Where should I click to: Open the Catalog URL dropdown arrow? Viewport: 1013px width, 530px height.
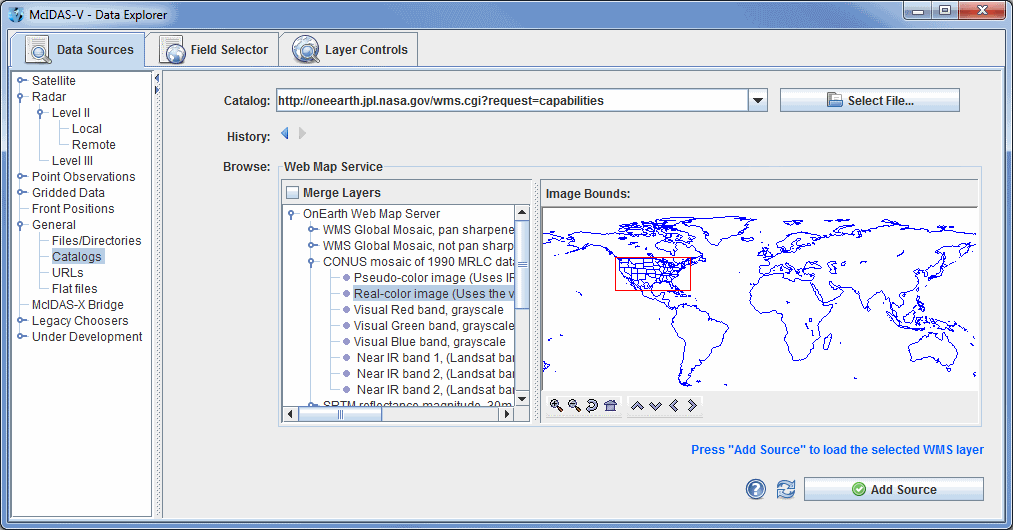click(x=758, y=101)
